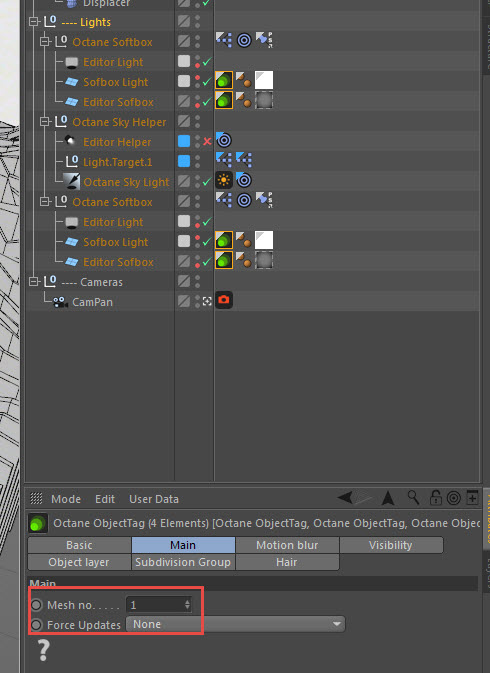This screenshot has height=673, width=490.
Task: Click the Mesh no. stepper arrows
Action: (187, 605)
